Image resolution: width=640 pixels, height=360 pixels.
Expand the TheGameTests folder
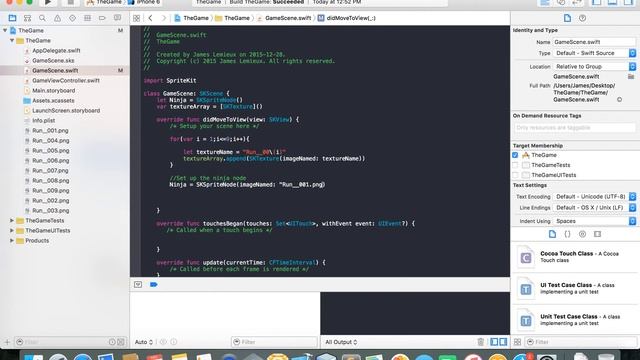click(x=12, y=220)
